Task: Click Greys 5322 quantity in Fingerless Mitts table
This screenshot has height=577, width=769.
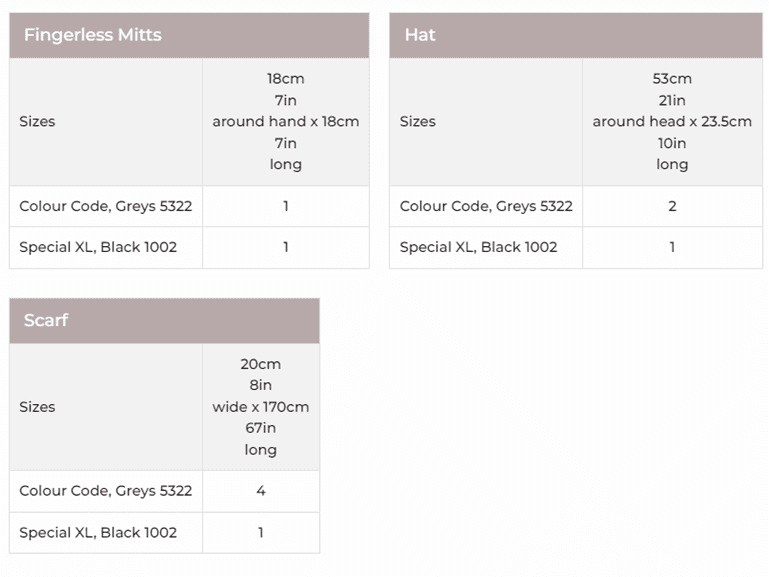Action: 285,206
